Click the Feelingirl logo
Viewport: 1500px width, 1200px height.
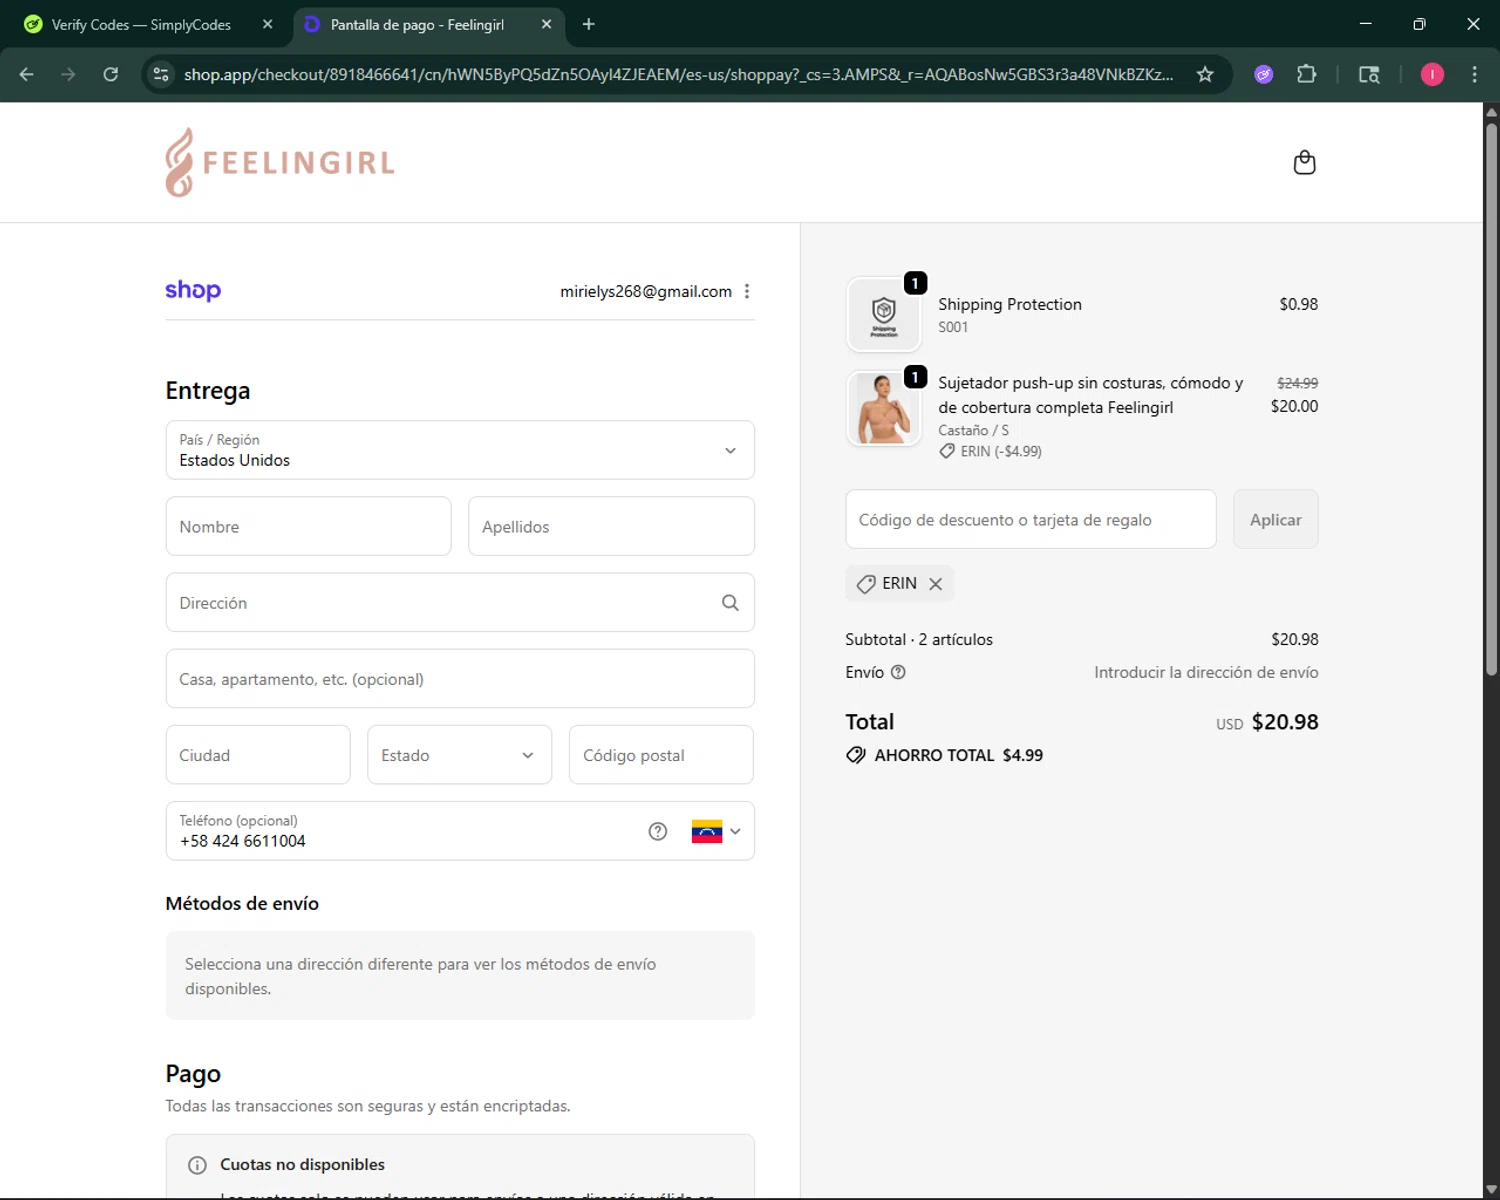coord(280,162)
